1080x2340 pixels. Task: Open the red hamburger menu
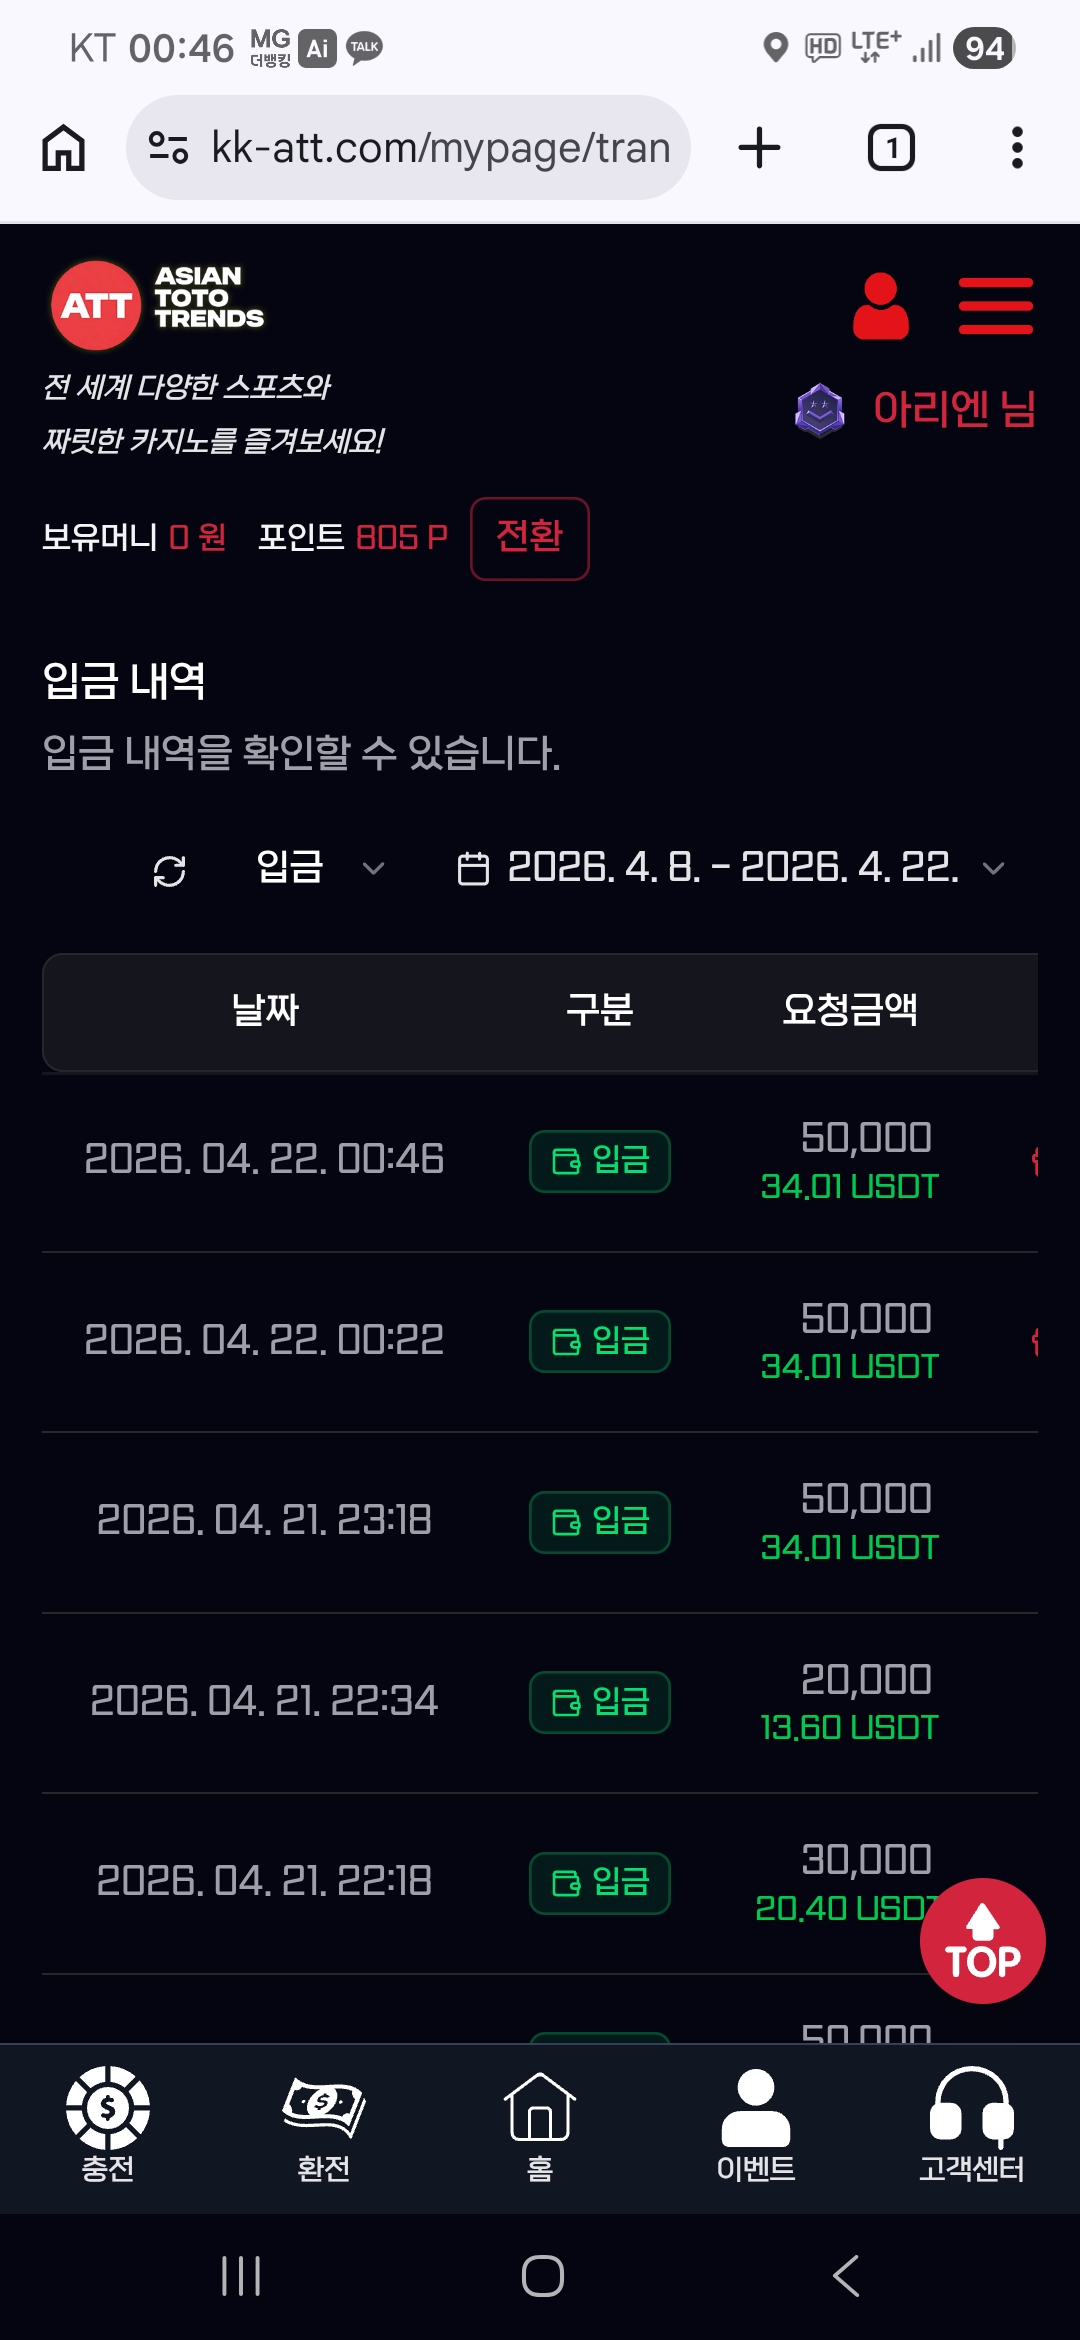click(x=995, y=306)
